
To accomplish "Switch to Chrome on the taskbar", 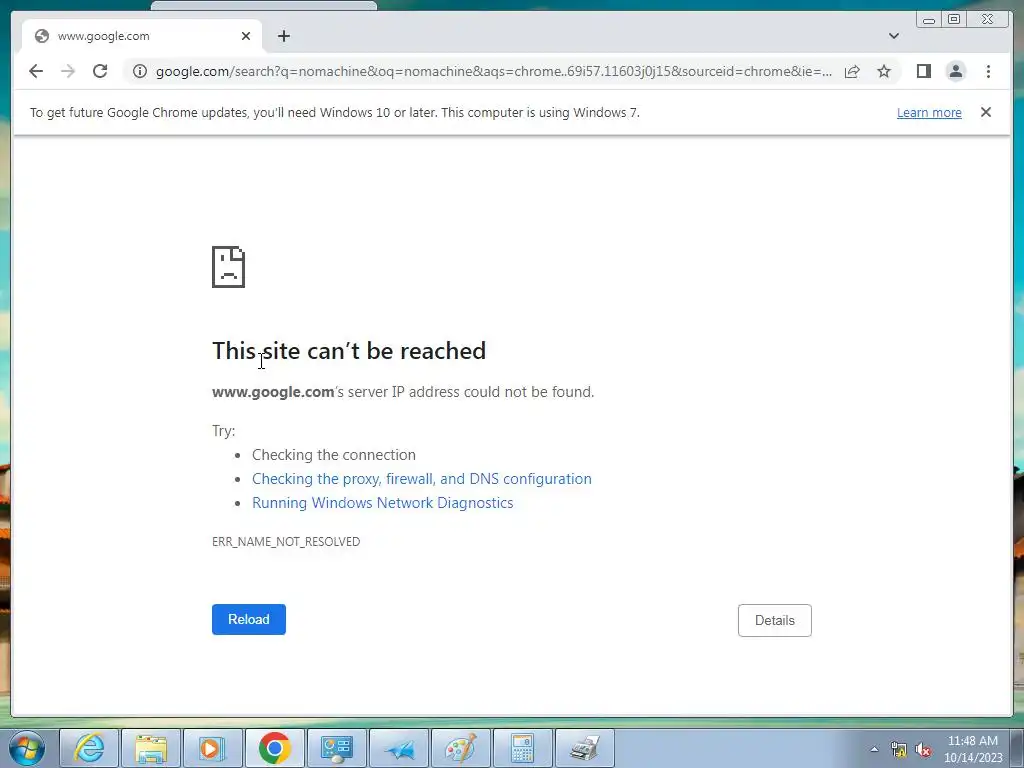I will pyautogui.click(x=274, y=748).
